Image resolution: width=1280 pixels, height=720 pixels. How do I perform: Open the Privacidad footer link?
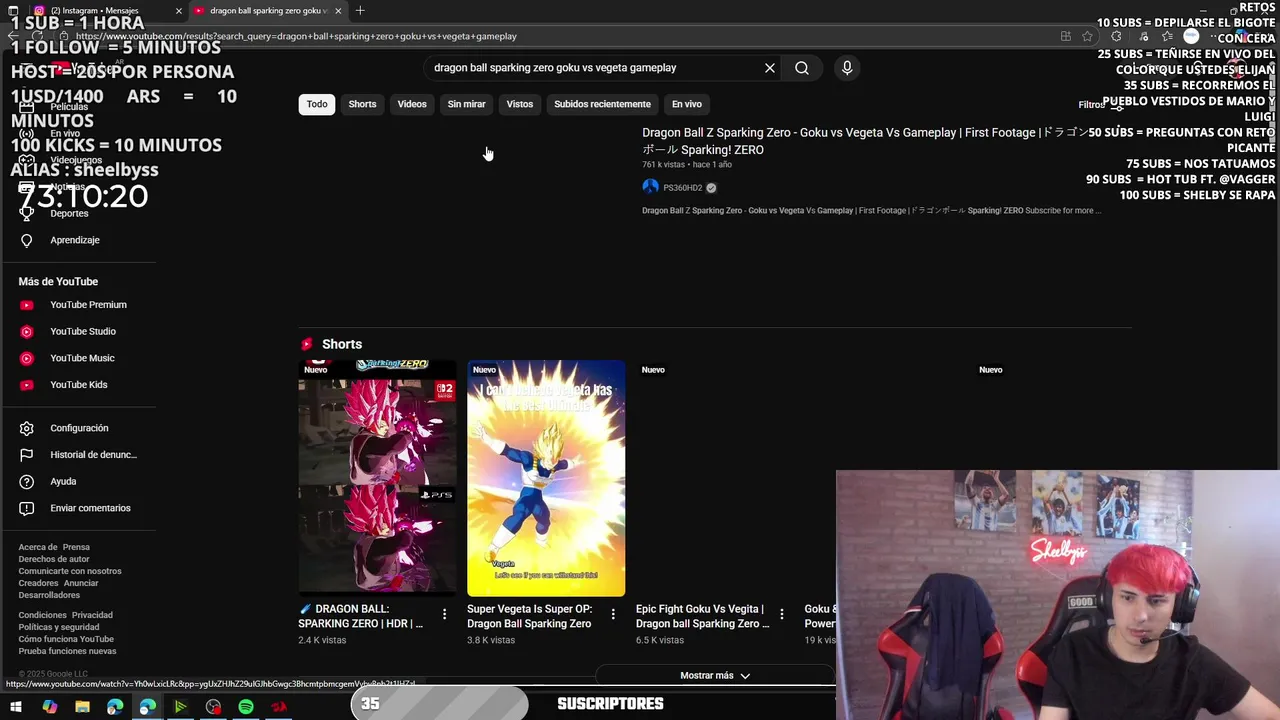click(x=92, y=615)
